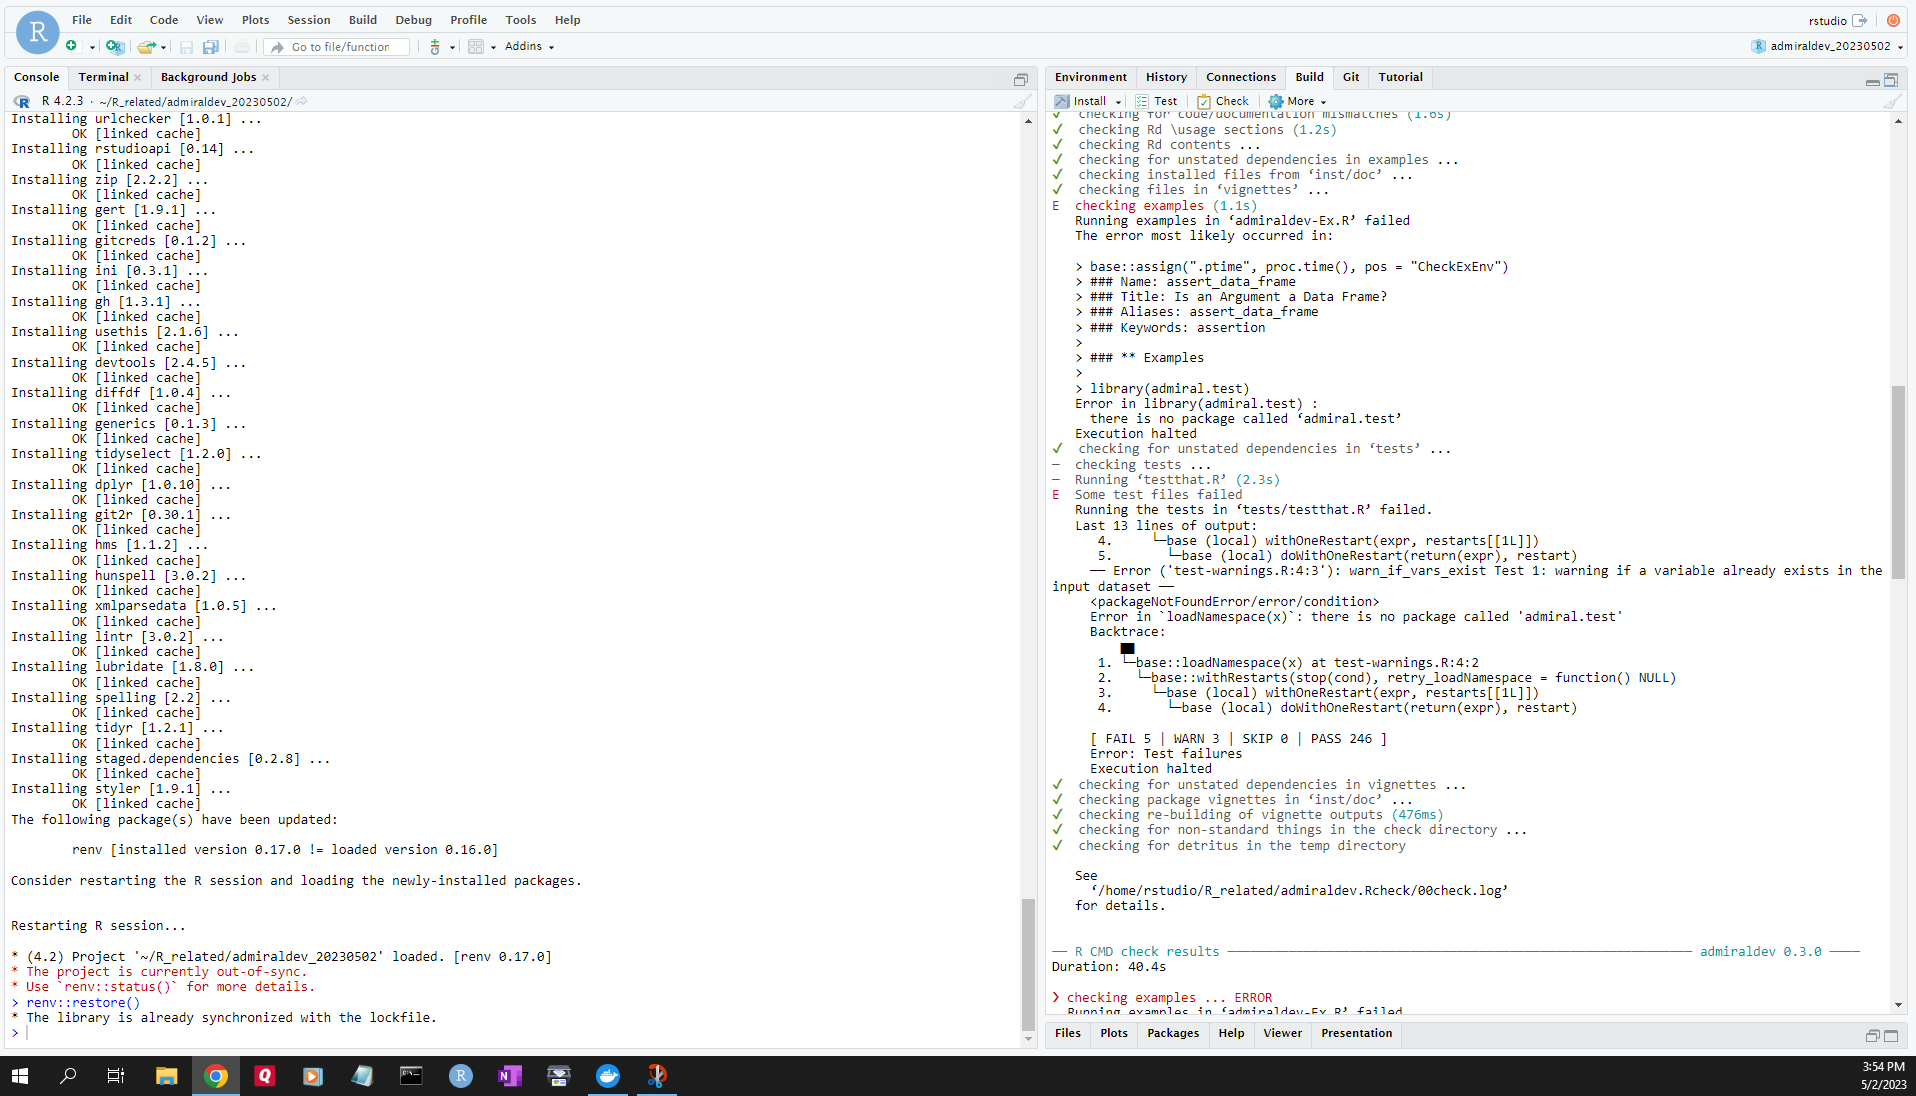Run package tests with Test button
This screenshot has width=1916, height=1096.
point(1156,101)
